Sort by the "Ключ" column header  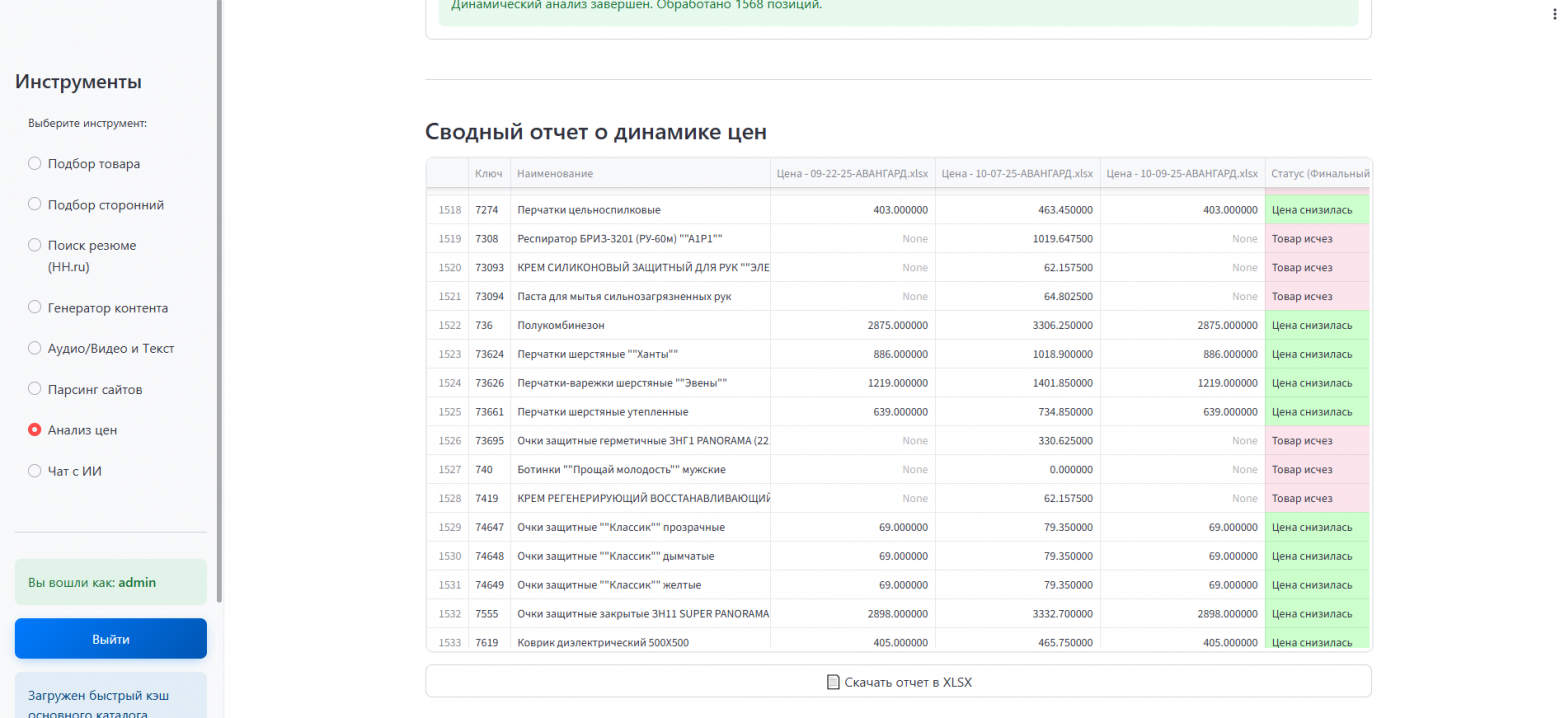[x=489, y=173]
